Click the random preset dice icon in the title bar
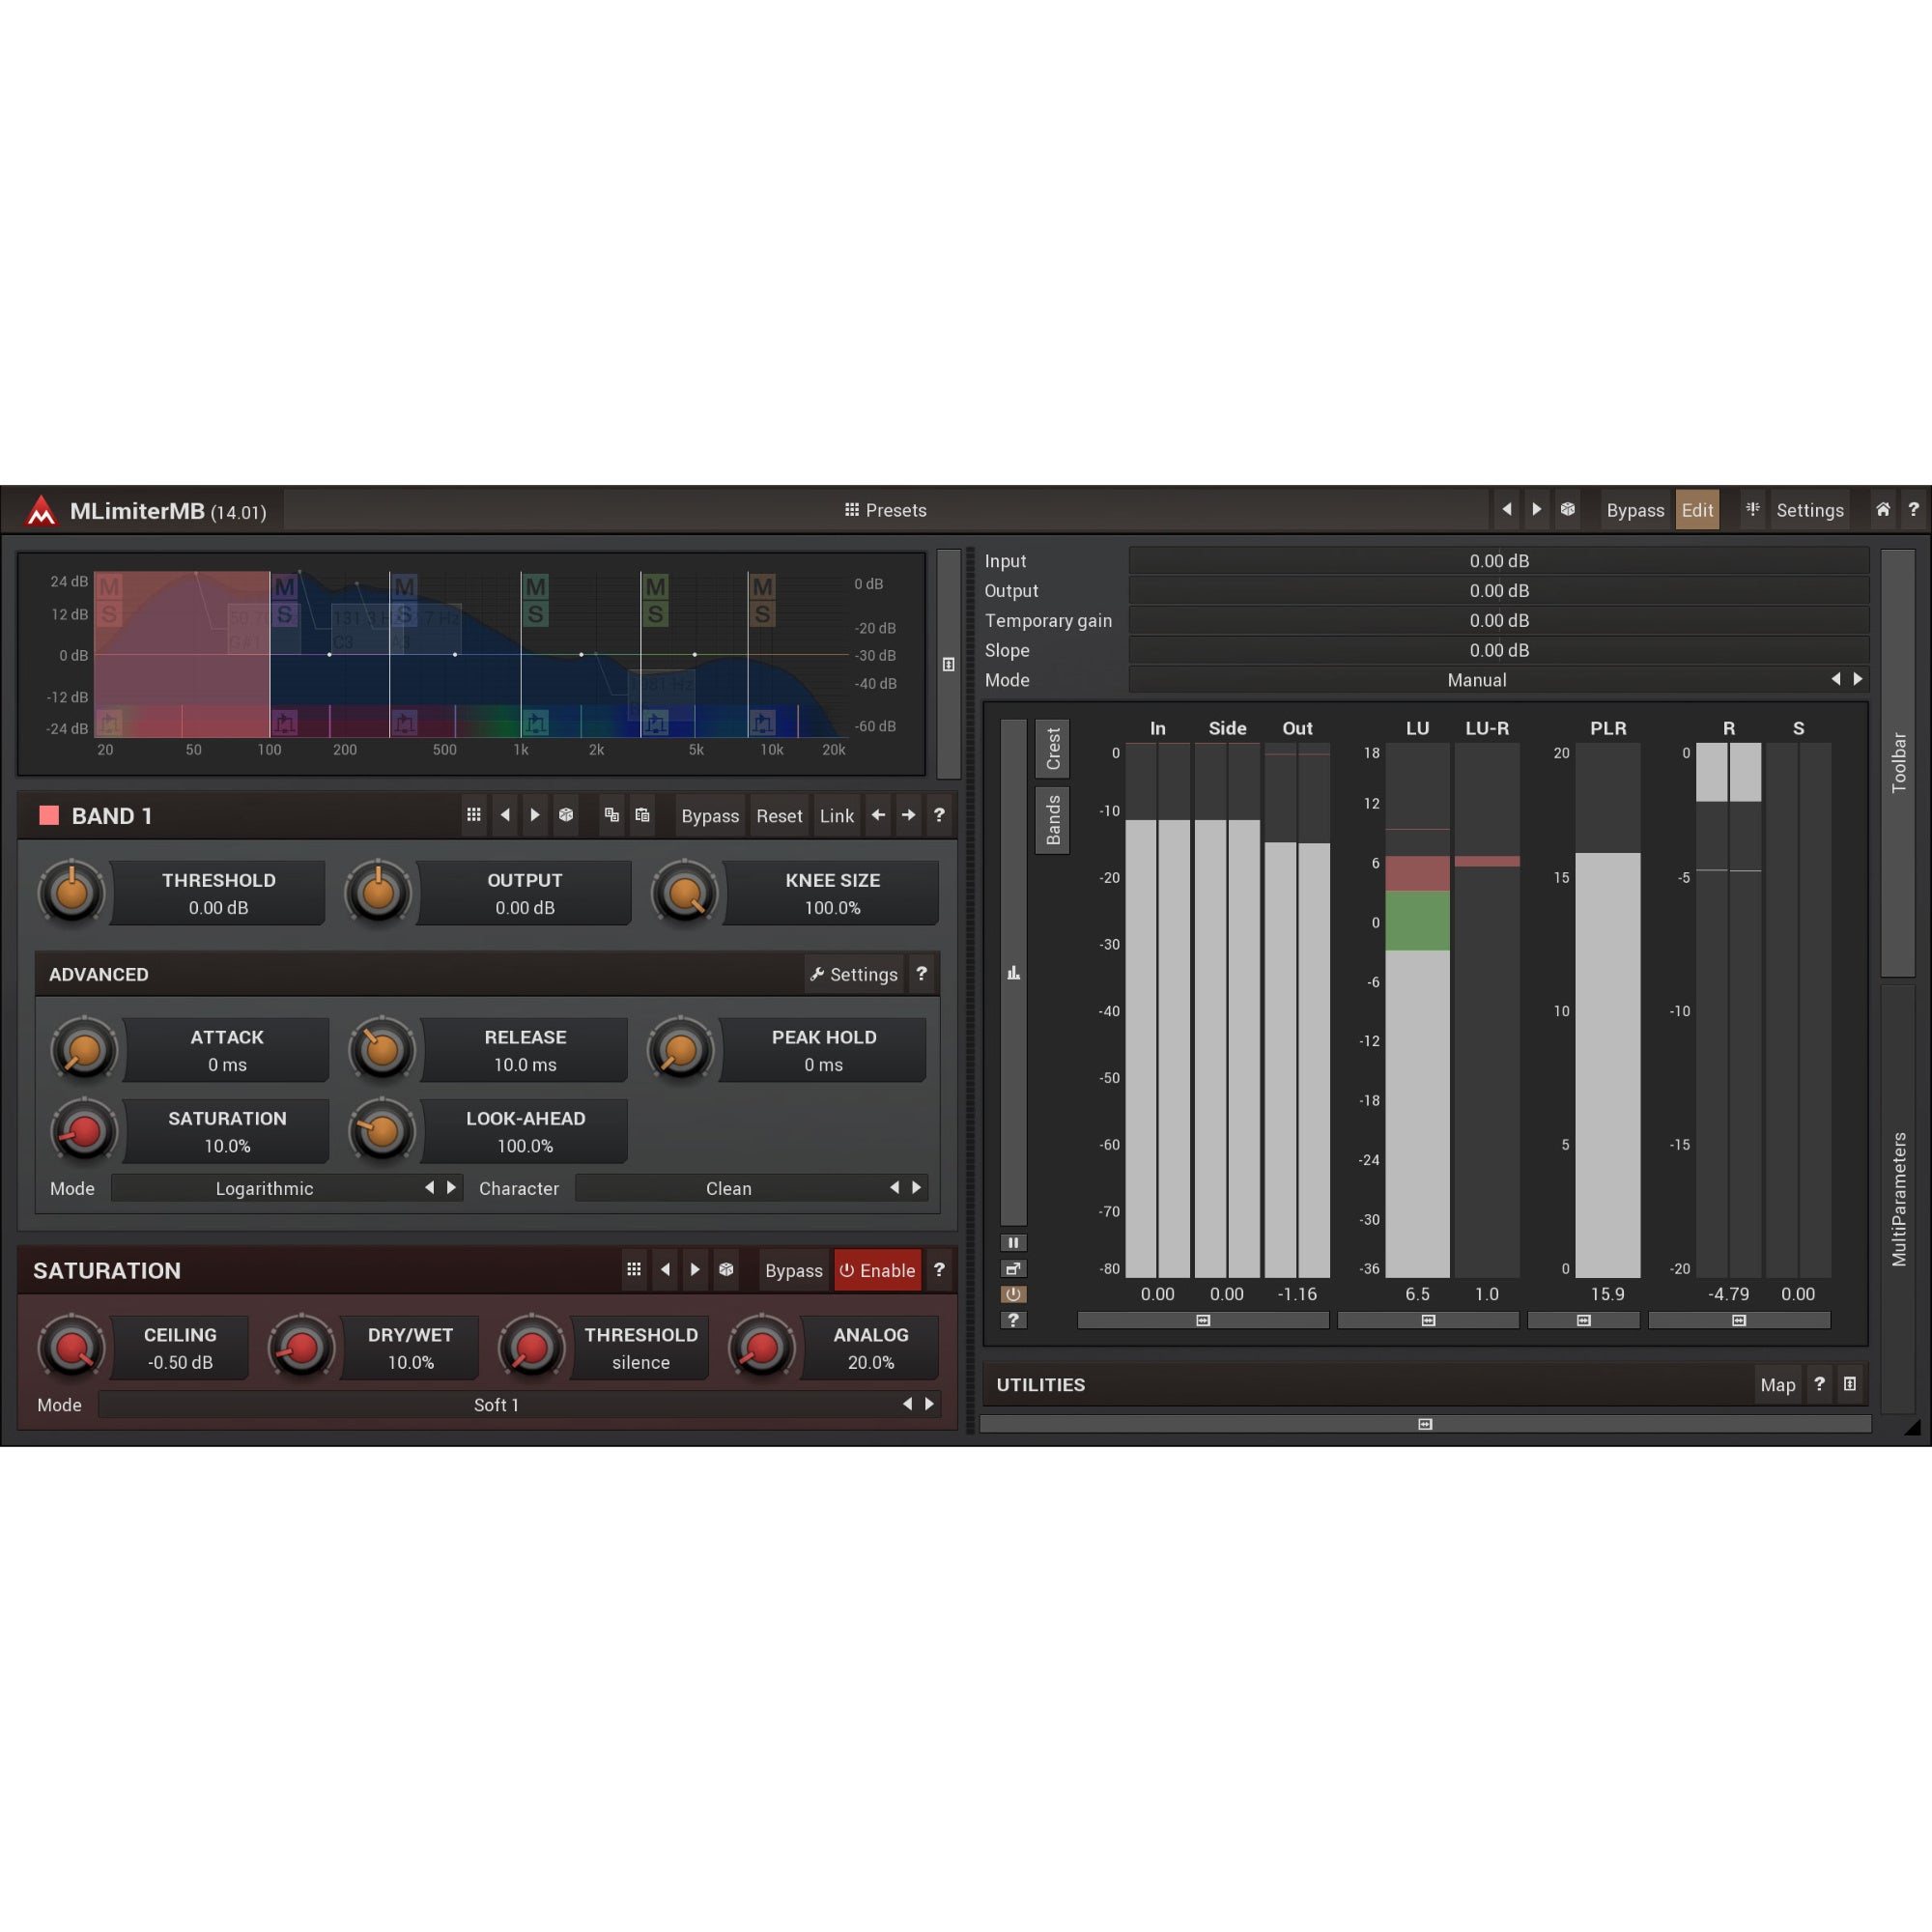 pos(1567,510)
